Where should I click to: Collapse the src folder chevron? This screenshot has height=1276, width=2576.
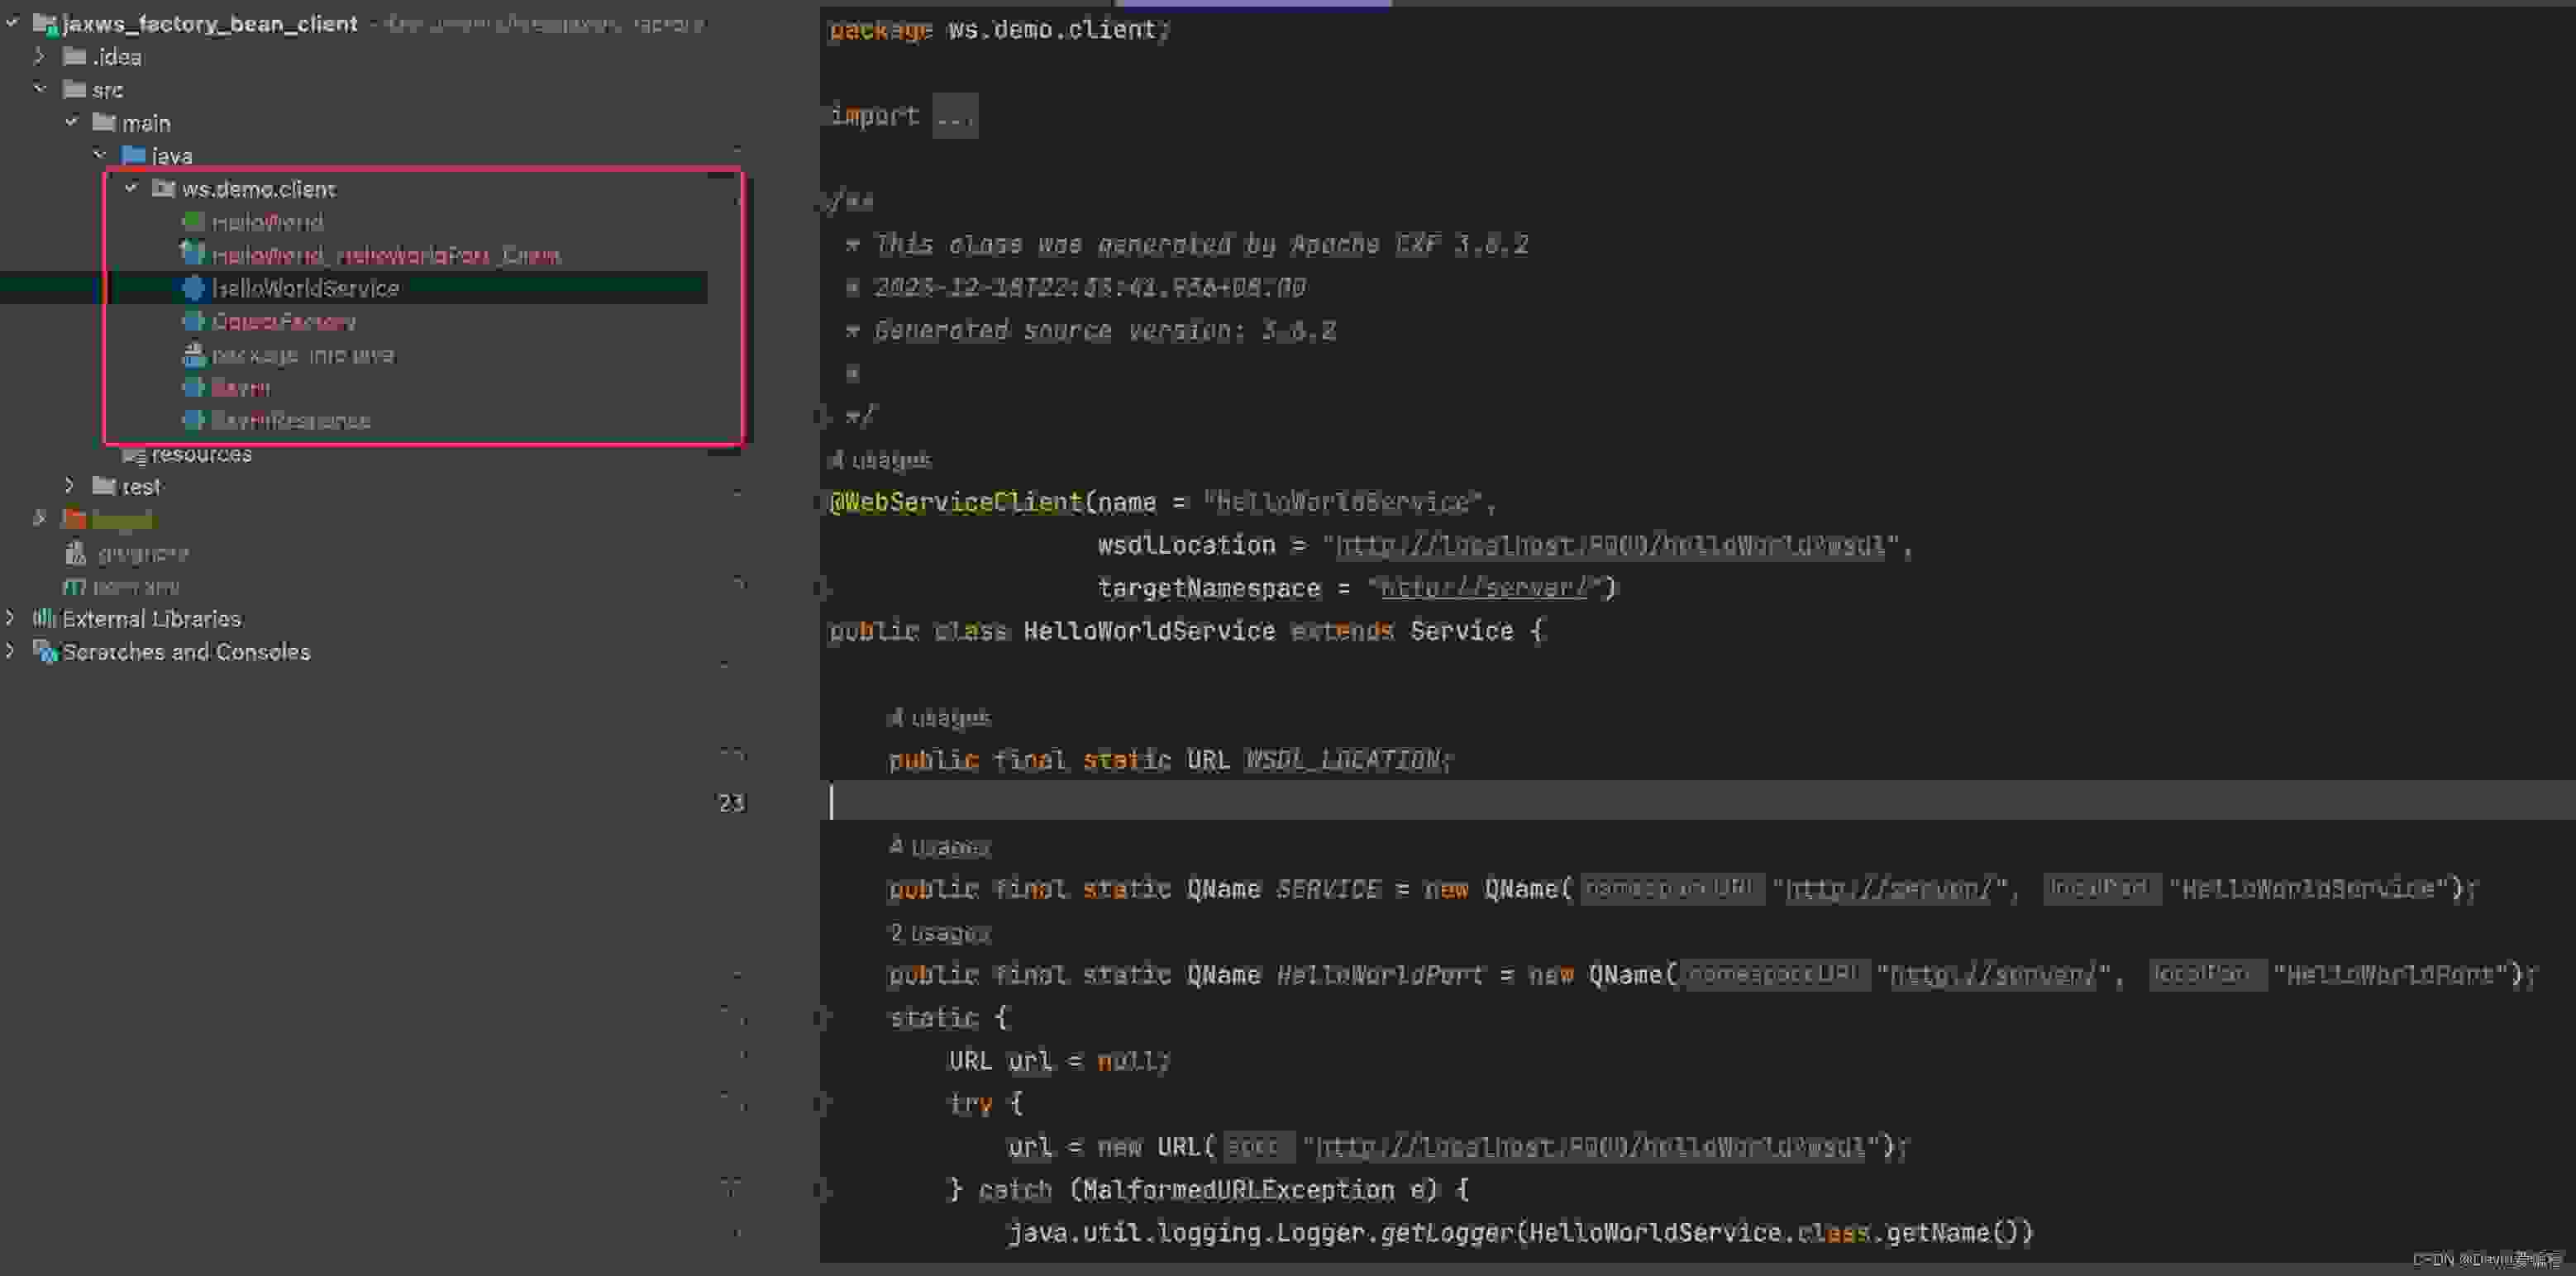[x=40, y=89]
